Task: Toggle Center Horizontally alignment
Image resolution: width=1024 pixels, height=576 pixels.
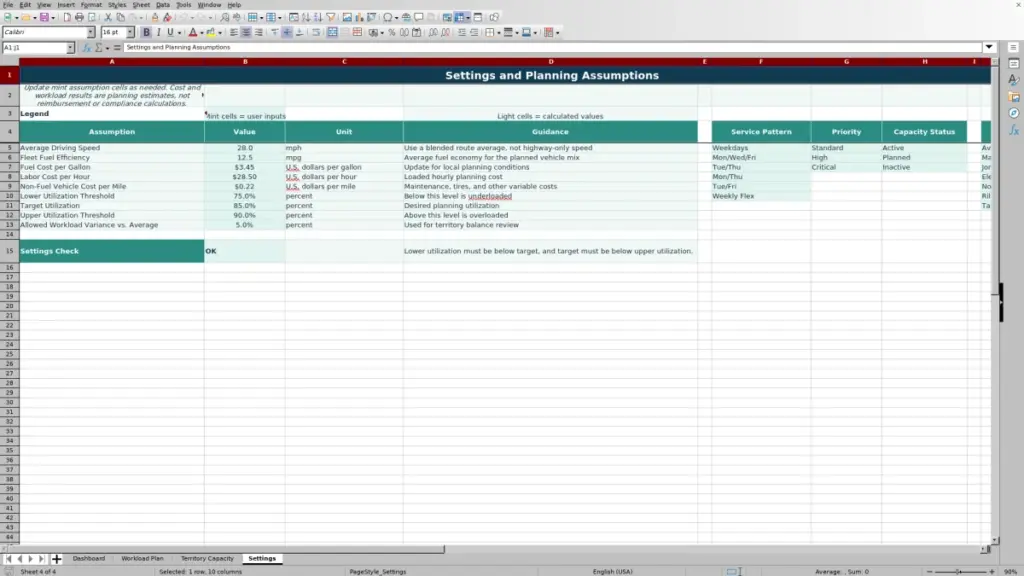Action: point(246,32)
